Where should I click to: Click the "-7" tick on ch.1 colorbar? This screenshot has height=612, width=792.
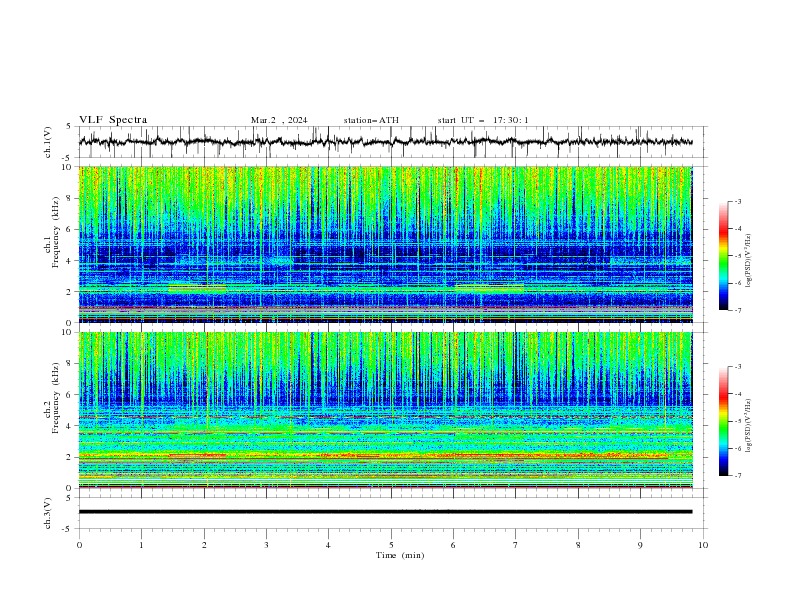pyautogui.click(x=737, y=310)
